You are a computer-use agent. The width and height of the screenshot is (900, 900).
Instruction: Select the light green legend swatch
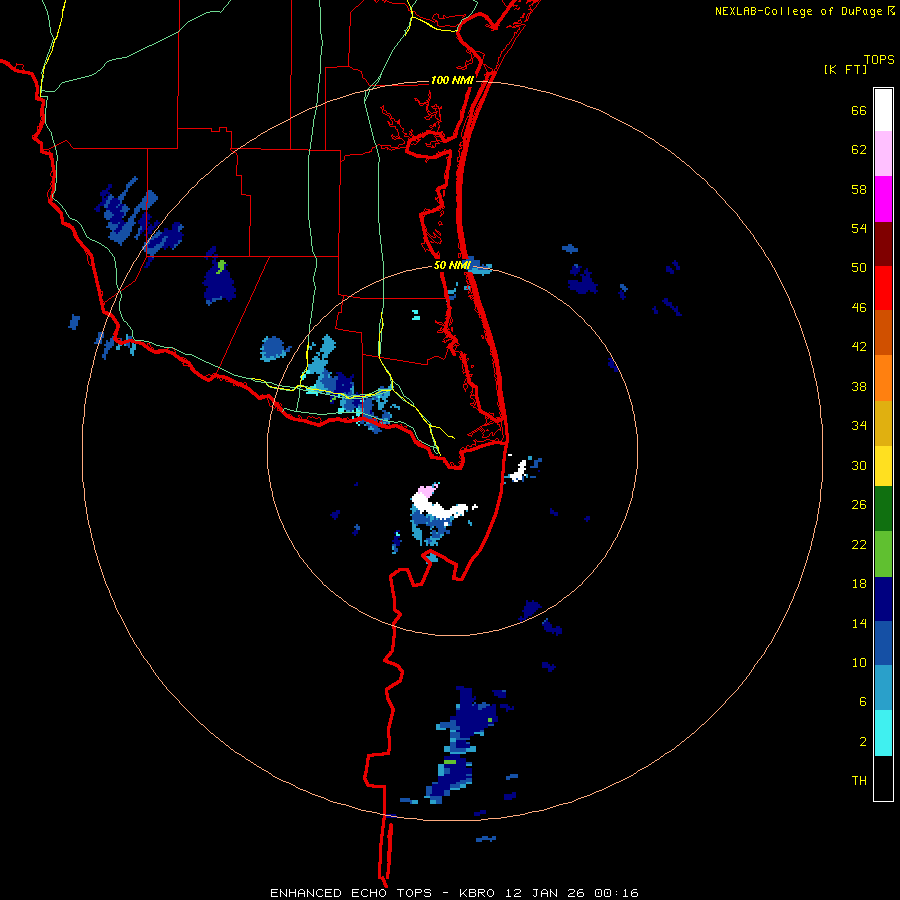(883, 554)
